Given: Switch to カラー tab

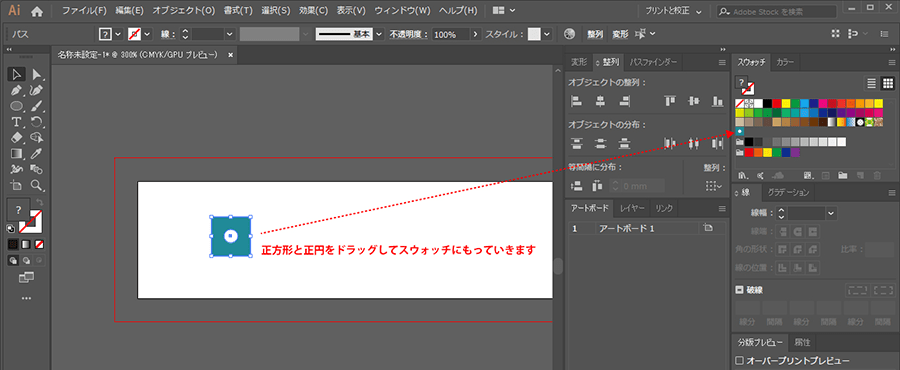Looking at the screenshot, I should (785, 62).
